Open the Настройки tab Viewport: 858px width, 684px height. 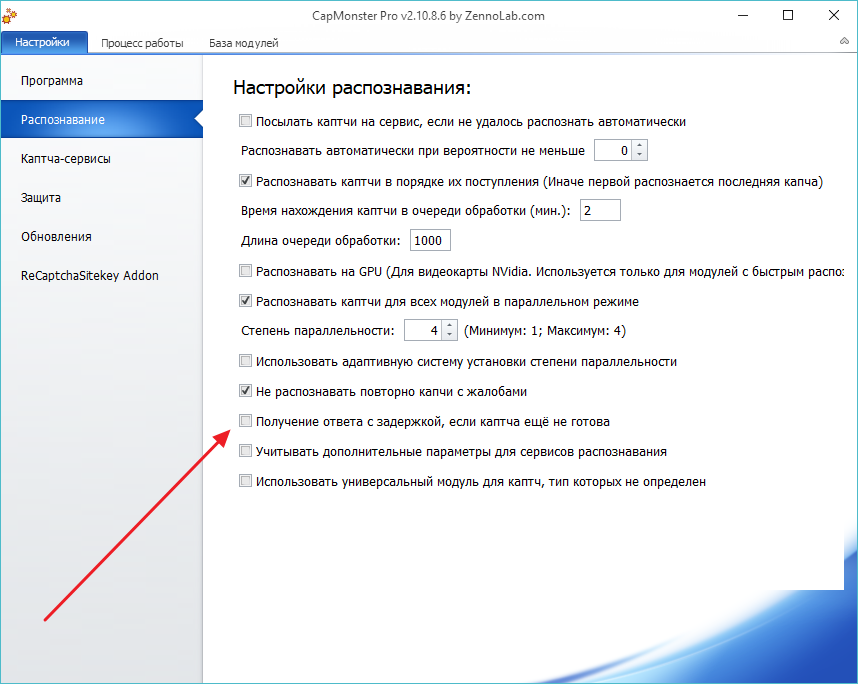point(43,42)
